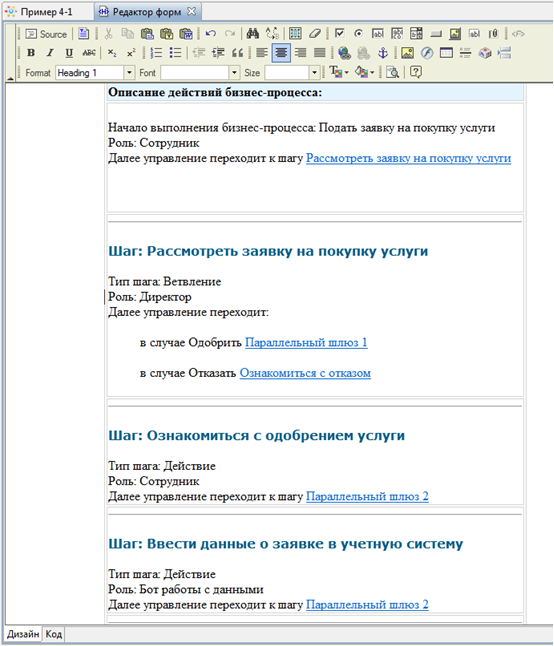The height and width of the screenshot is (646, 554).
Task: Insert a button form element
Action: tap(436, 34)
